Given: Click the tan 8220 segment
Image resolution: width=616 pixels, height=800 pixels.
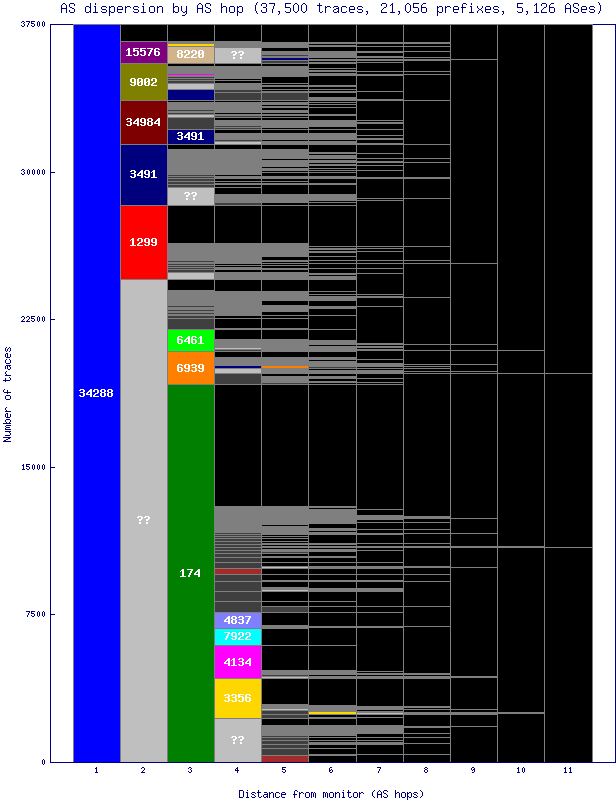Looking at the screenshot, I should click(190, 54).
